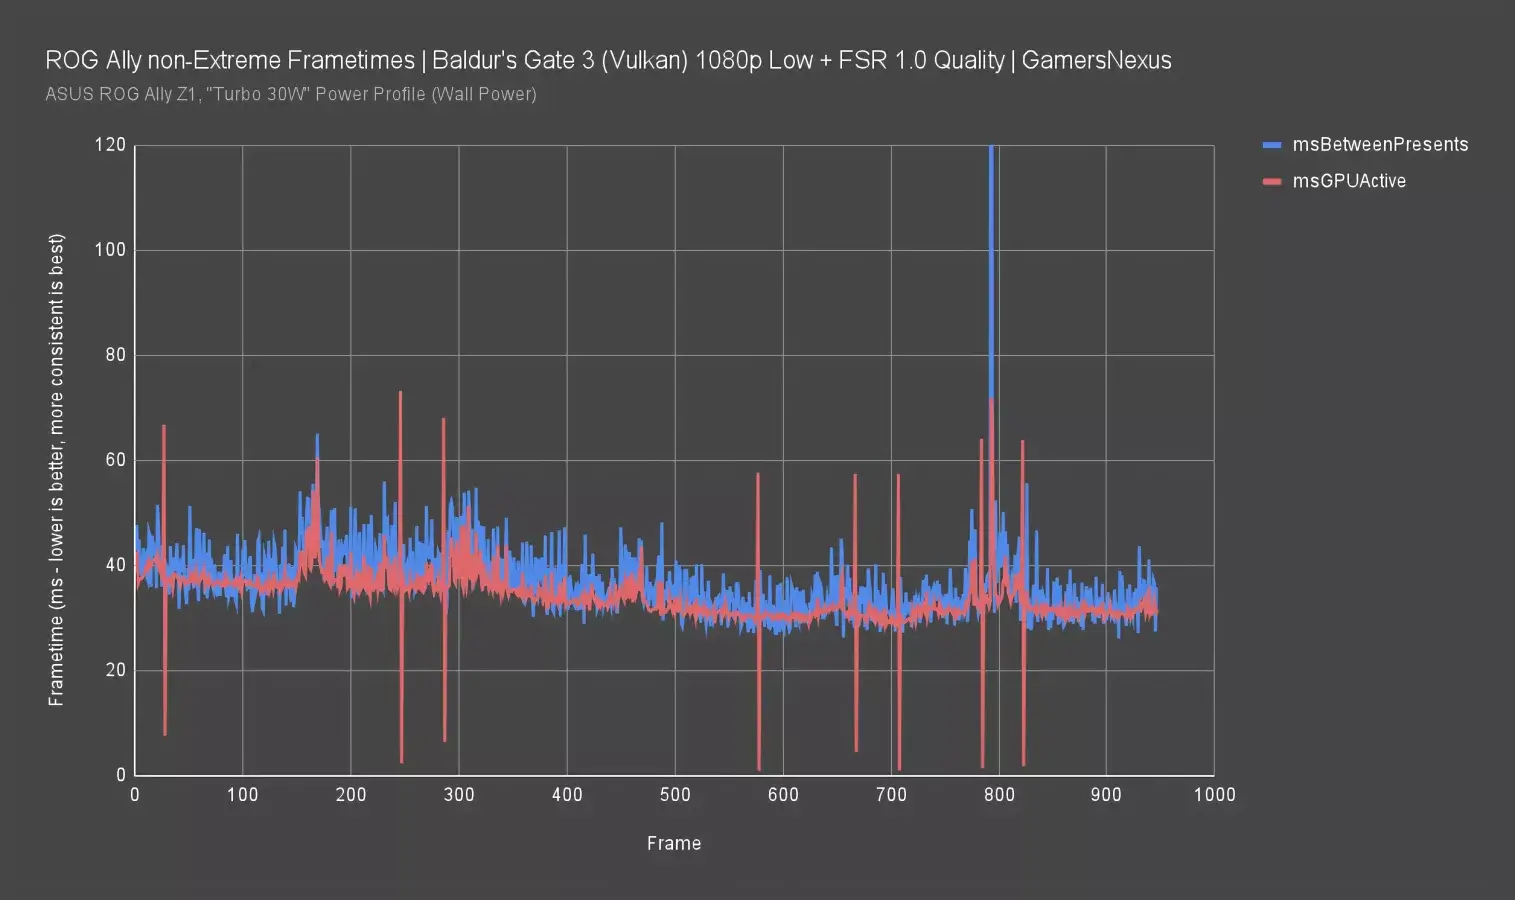Click the 300 label on the x-axis
This screenshot has width=1515, height=900.
(x=459, y=795)
